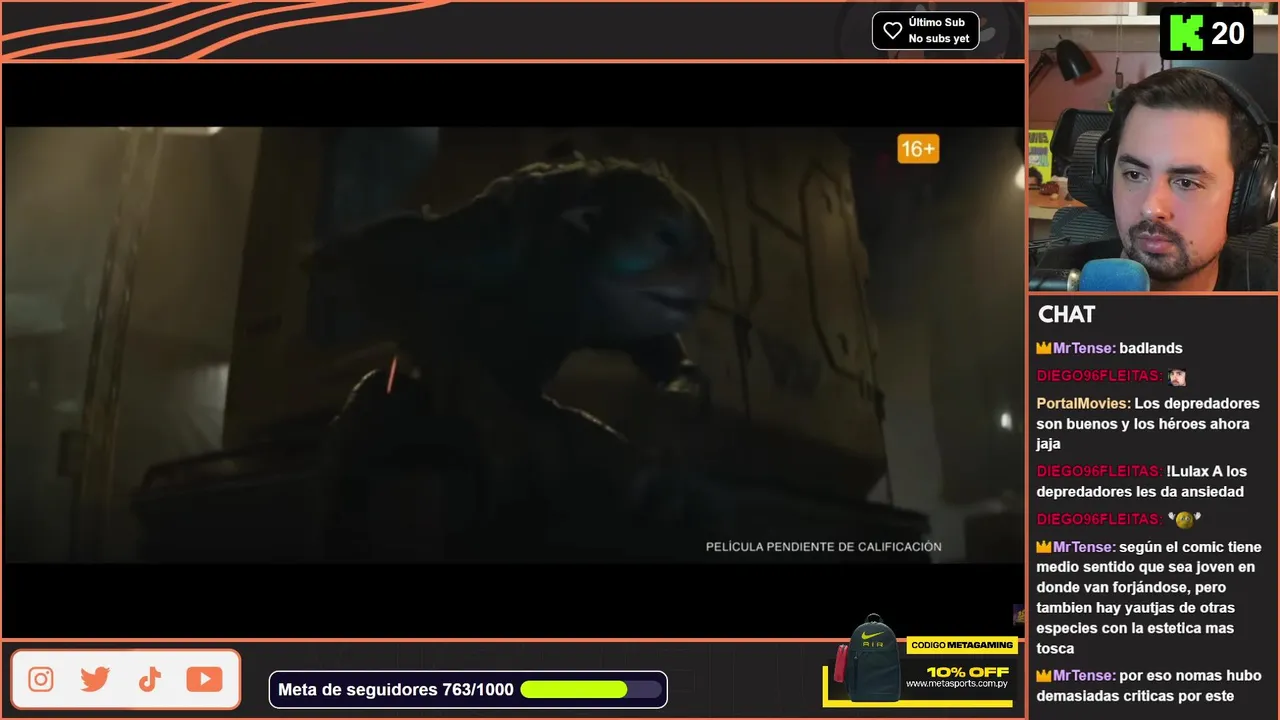Screen dimensions: 1280x720
Task: Click the 10% OFF promotion text
Action: pos(967,671)
